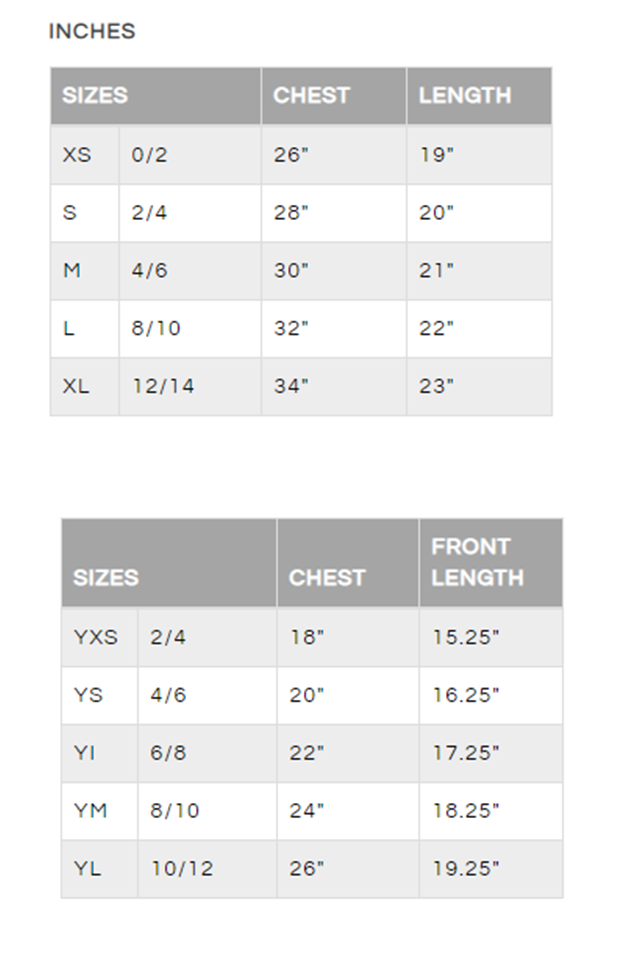This screenshot has height=964, width=619.
Task: Click the 34" chest measurement for XL
Action: click(291, 385)
